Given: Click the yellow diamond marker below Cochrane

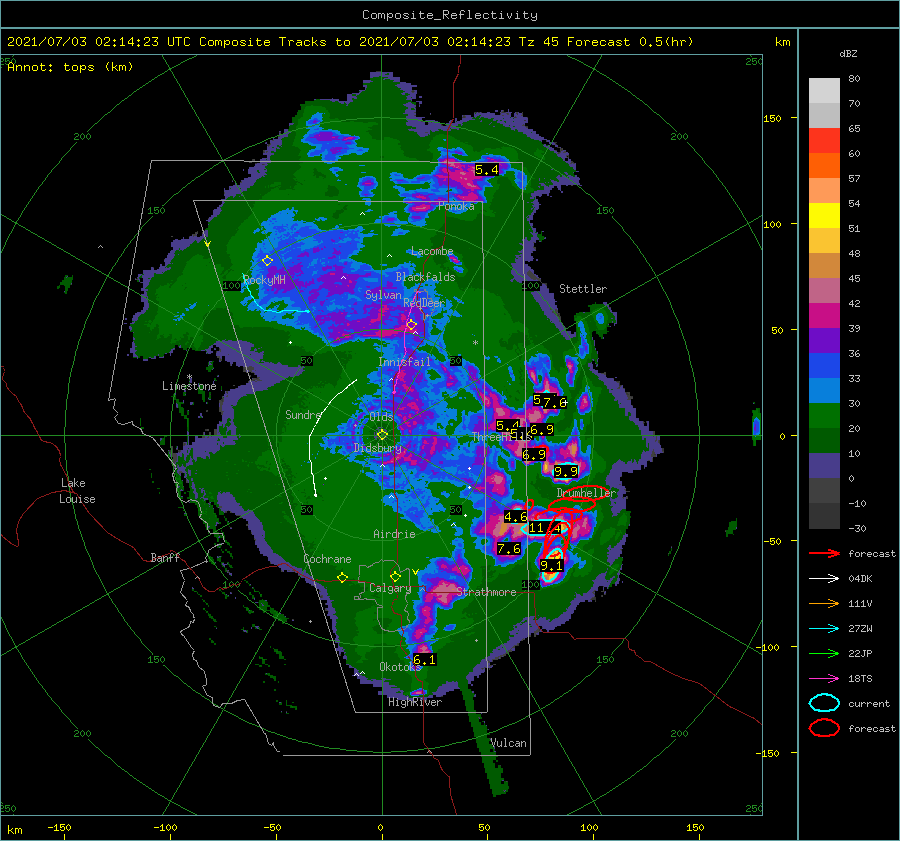Looking at the screenshot, I should point(343,578).
